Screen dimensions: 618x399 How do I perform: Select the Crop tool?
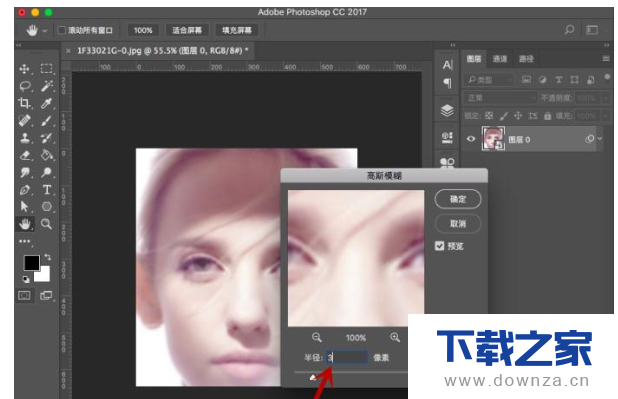(x=24, y=103)
